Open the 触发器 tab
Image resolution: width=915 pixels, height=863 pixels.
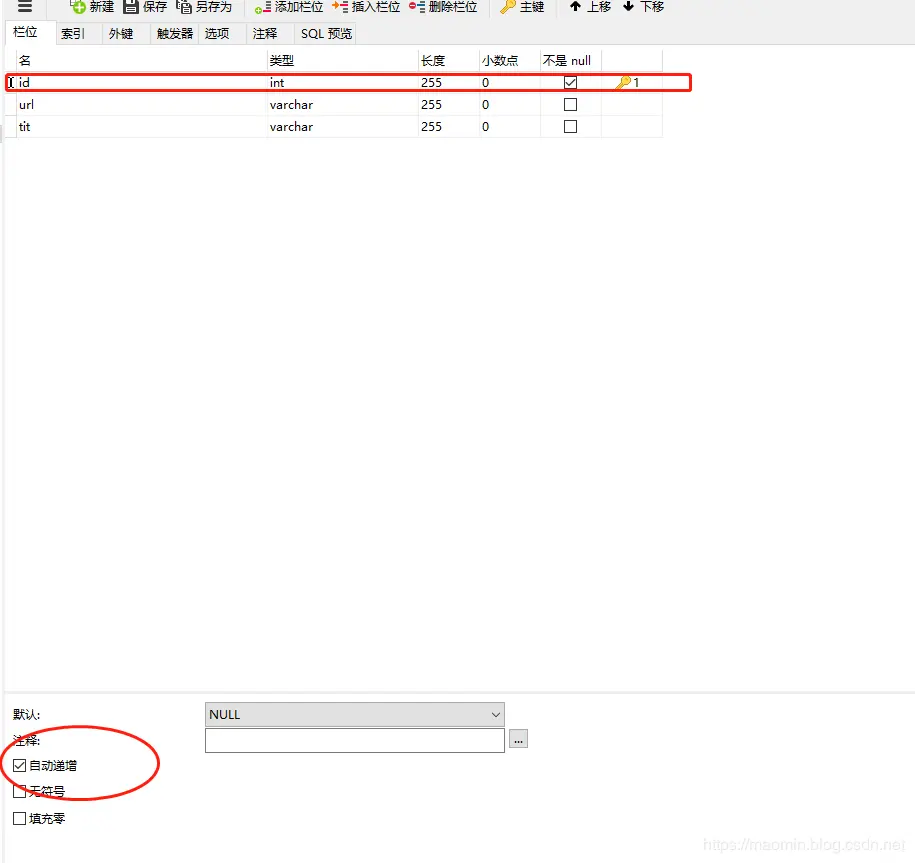coord(174,34)
